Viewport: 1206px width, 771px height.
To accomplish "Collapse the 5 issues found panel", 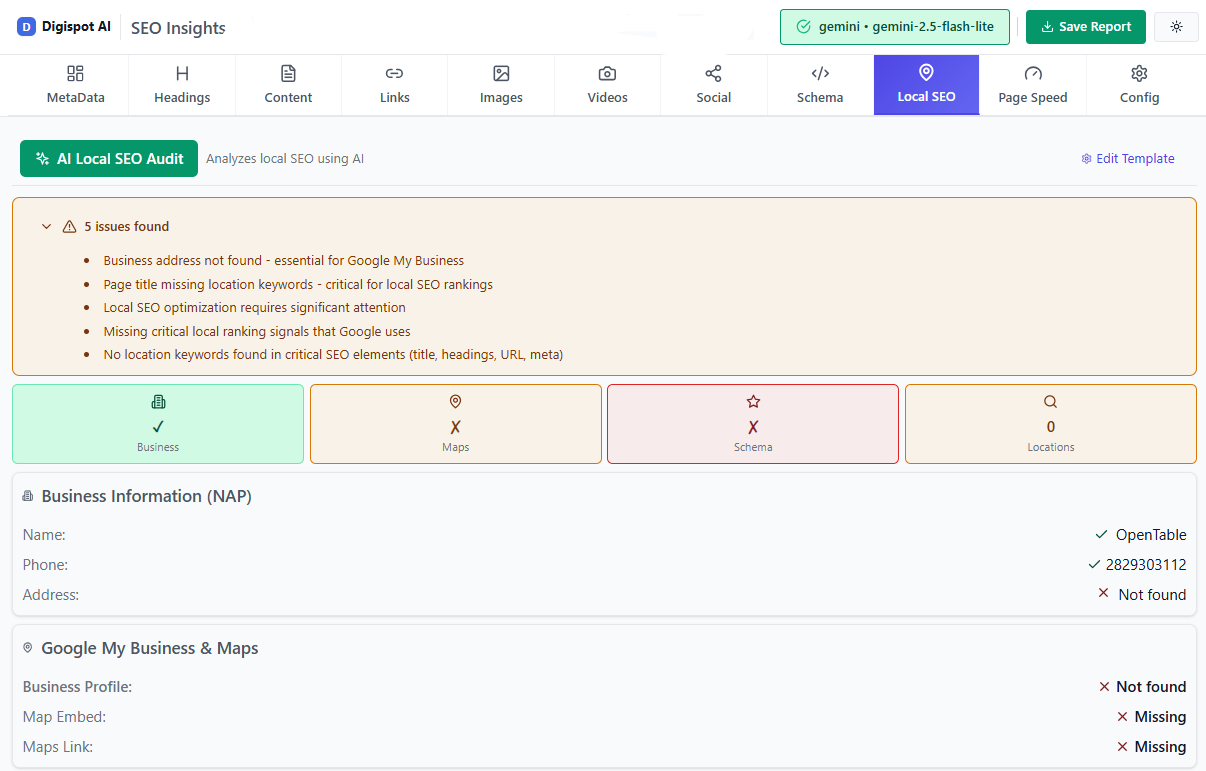I will (46, 226).
